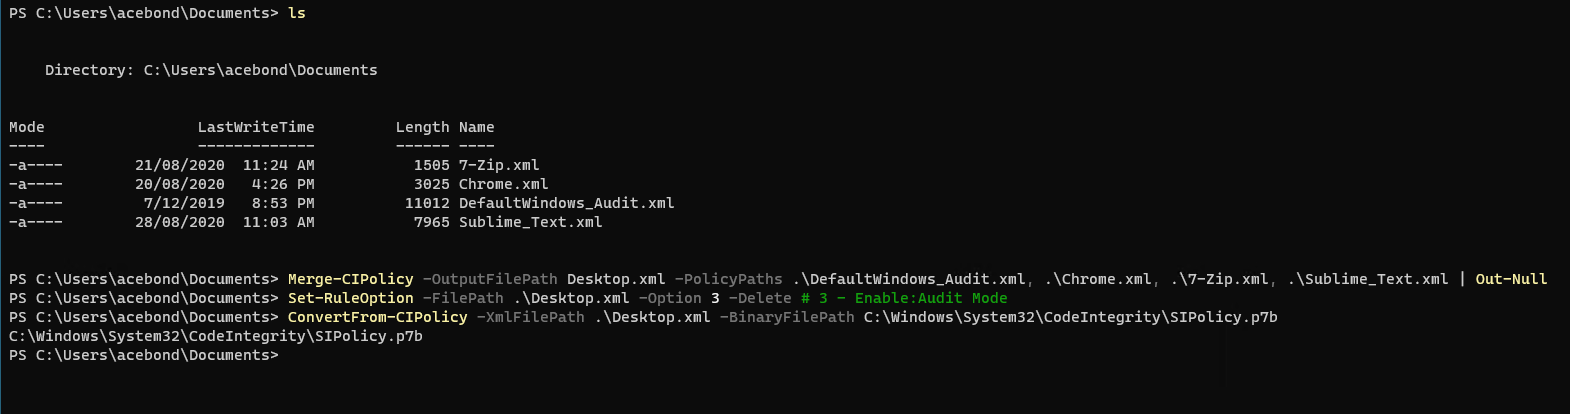This screenshot has height=414, width=1570.
Task: Click the Enable:Audit Mode comment text
Action: (931, 298)
